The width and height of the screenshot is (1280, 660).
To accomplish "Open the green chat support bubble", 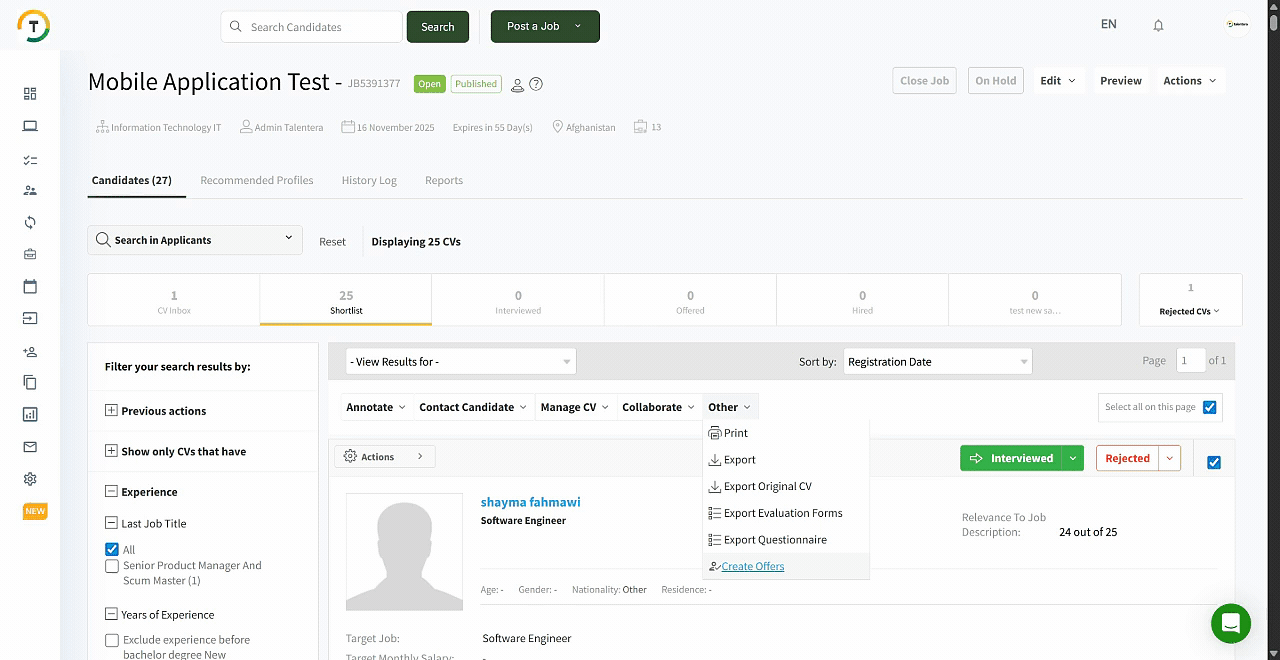I will [x=1230, y=624].
